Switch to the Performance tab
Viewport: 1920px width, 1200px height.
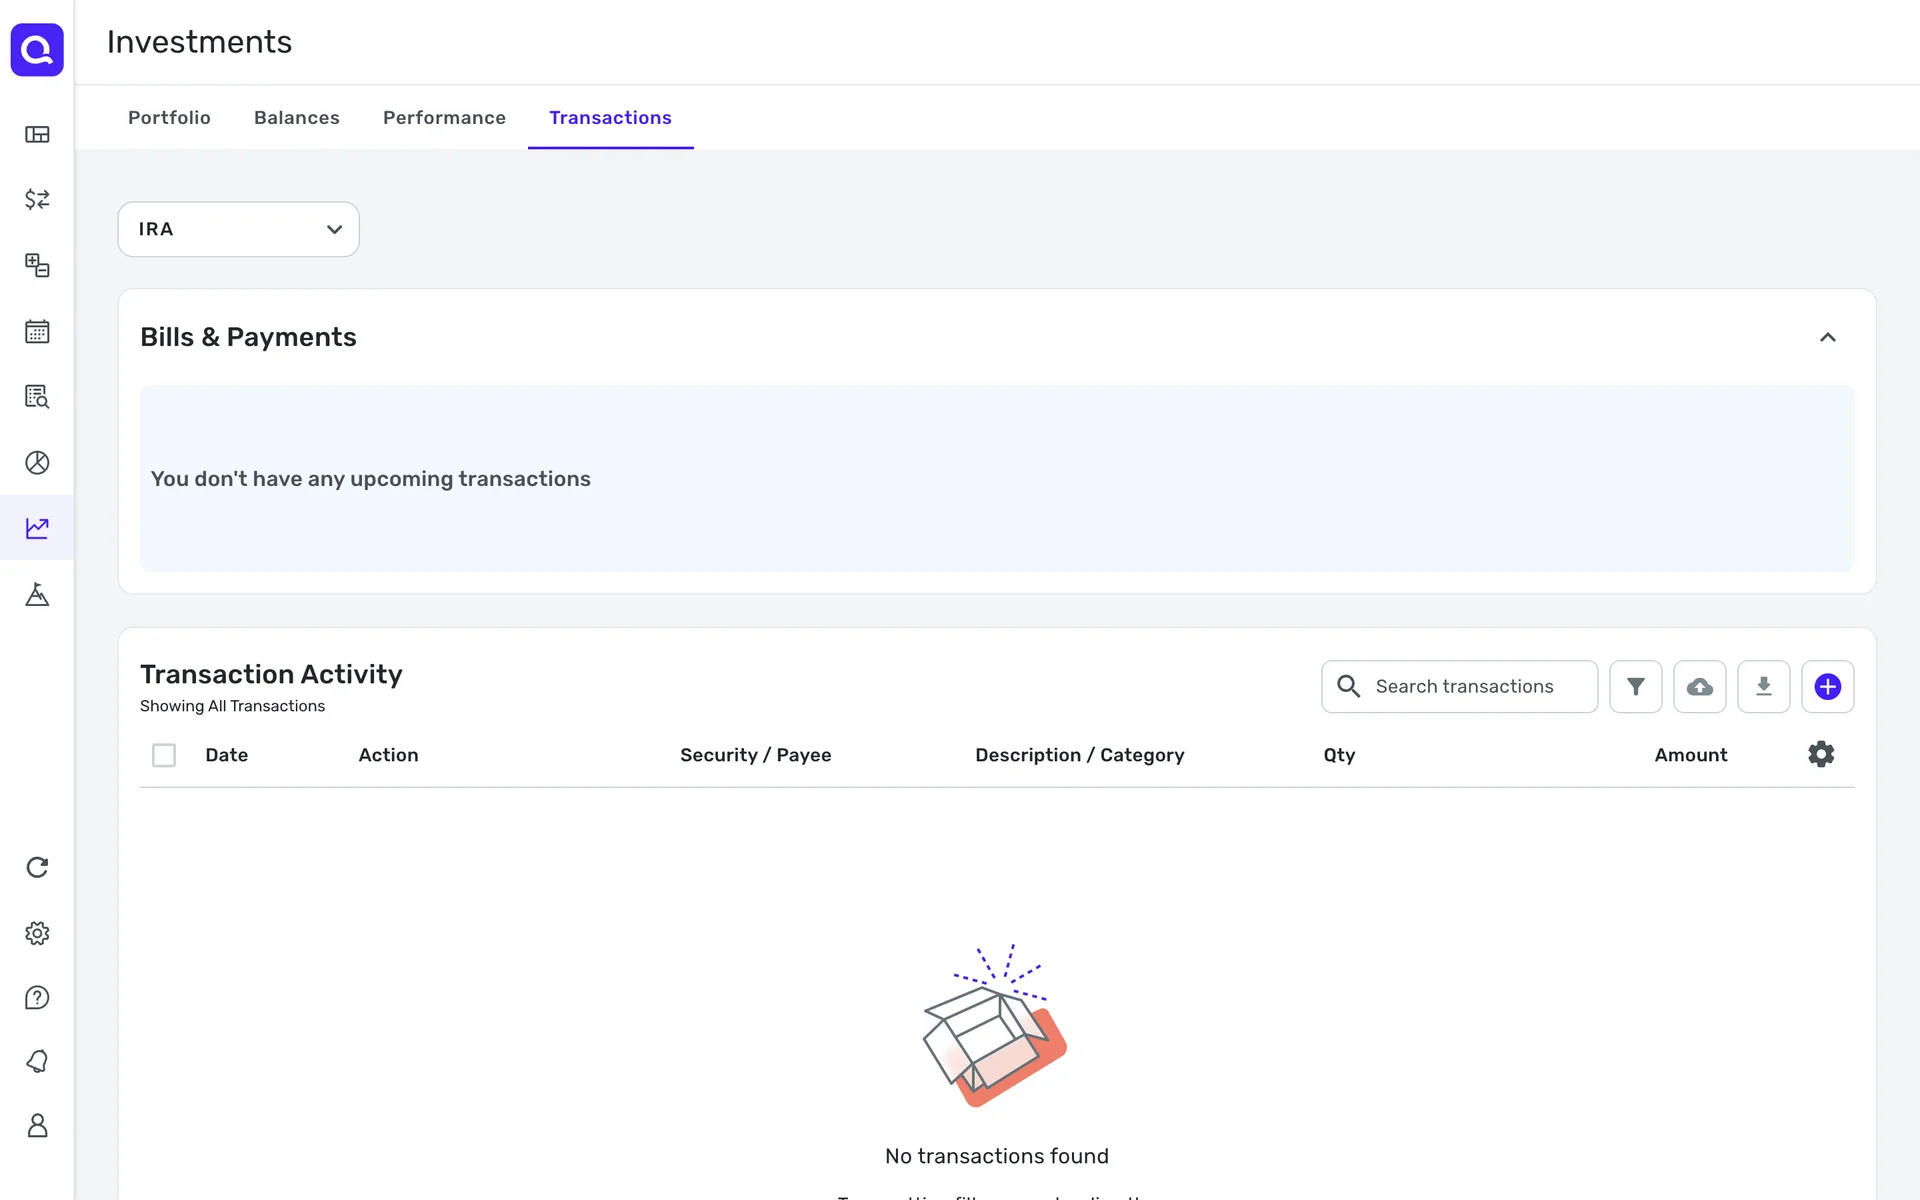coord(444,118)
